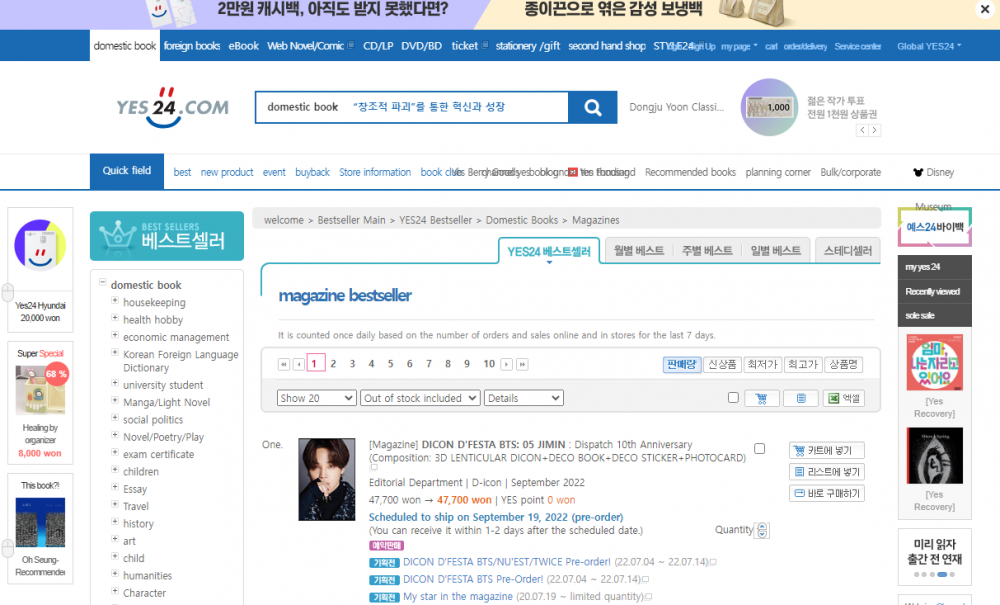Screen dimensions: 1000x605
Task: Click the 1,000 won coupon circle image
Action: coord(769,107)
